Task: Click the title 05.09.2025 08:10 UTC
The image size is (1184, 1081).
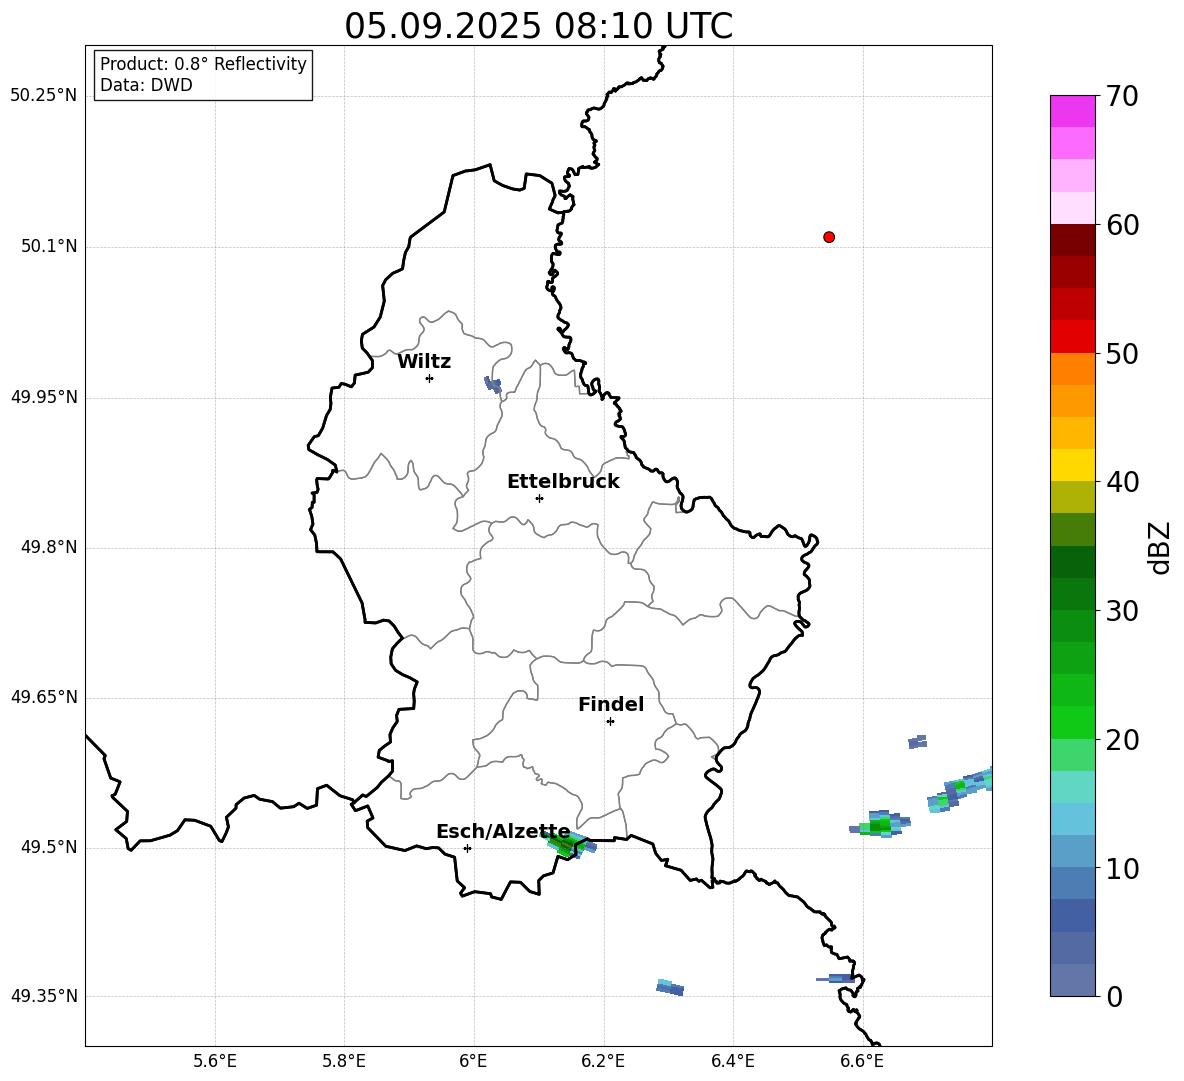Action: point(538,26)
